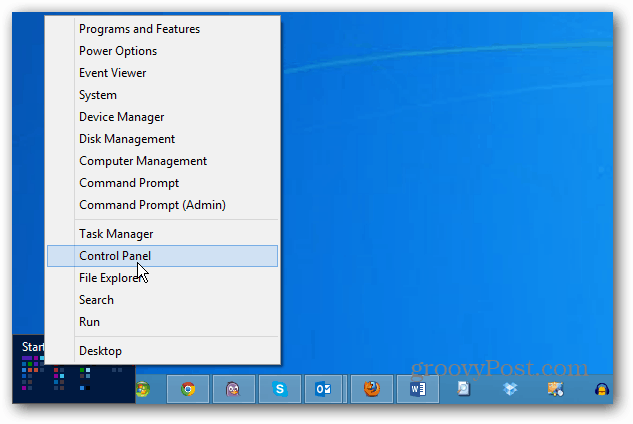Launch Event Viewer

tap(162, 73)
